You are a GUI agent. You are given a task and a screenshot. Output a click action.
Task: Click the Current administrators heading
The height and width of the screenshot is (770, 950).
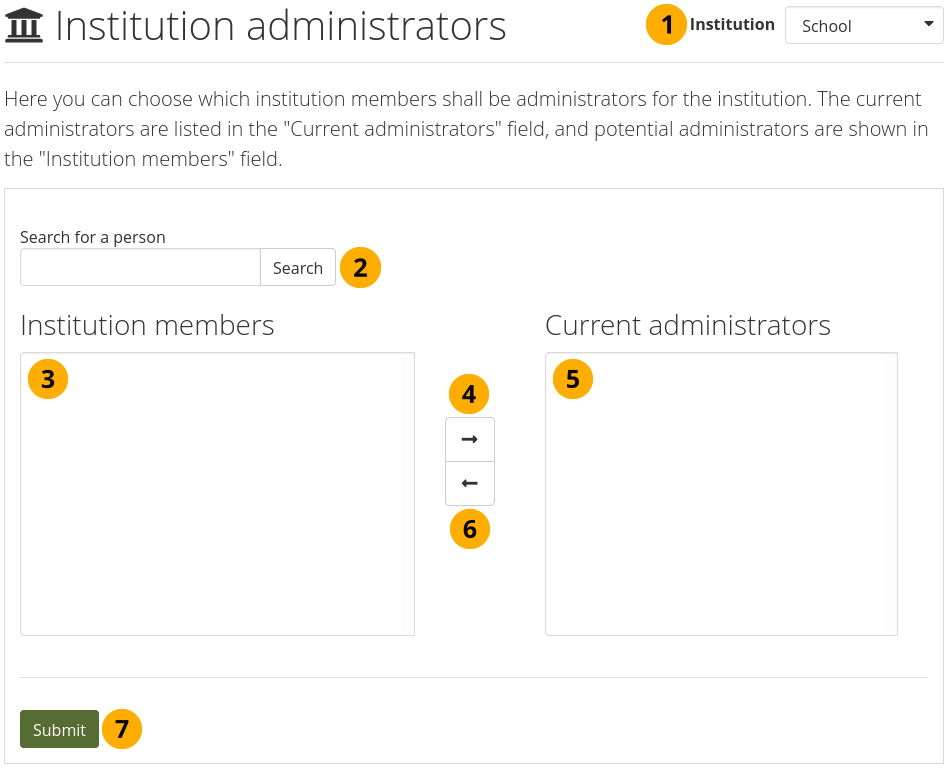(x=688, y=325)
